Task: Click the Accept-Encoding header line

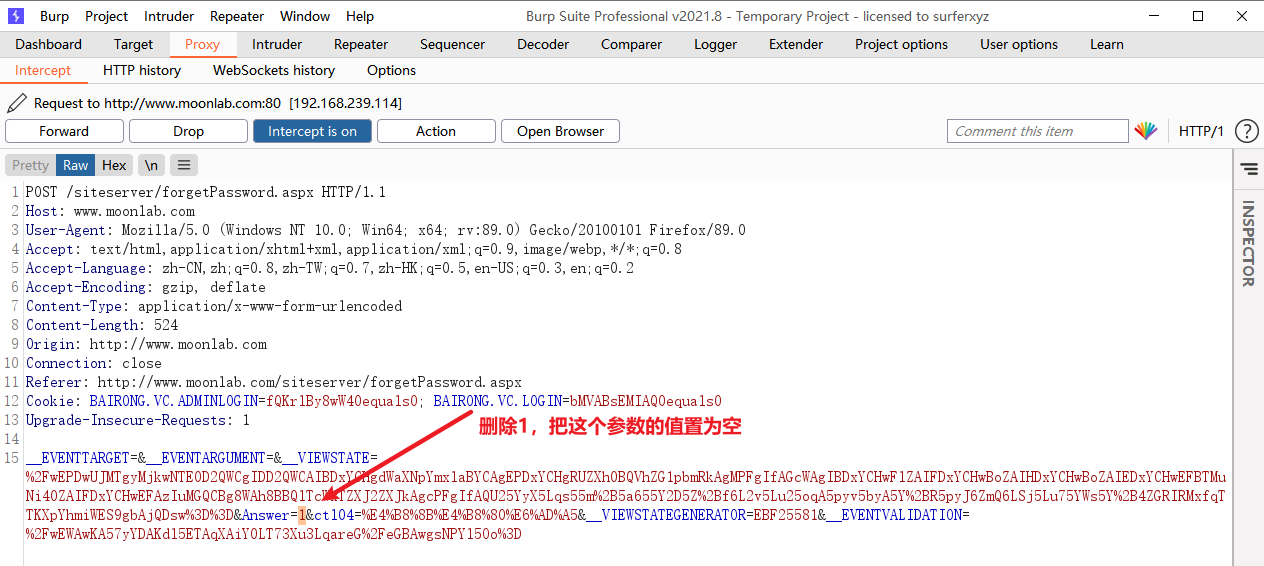Action: tap(146, 287)
